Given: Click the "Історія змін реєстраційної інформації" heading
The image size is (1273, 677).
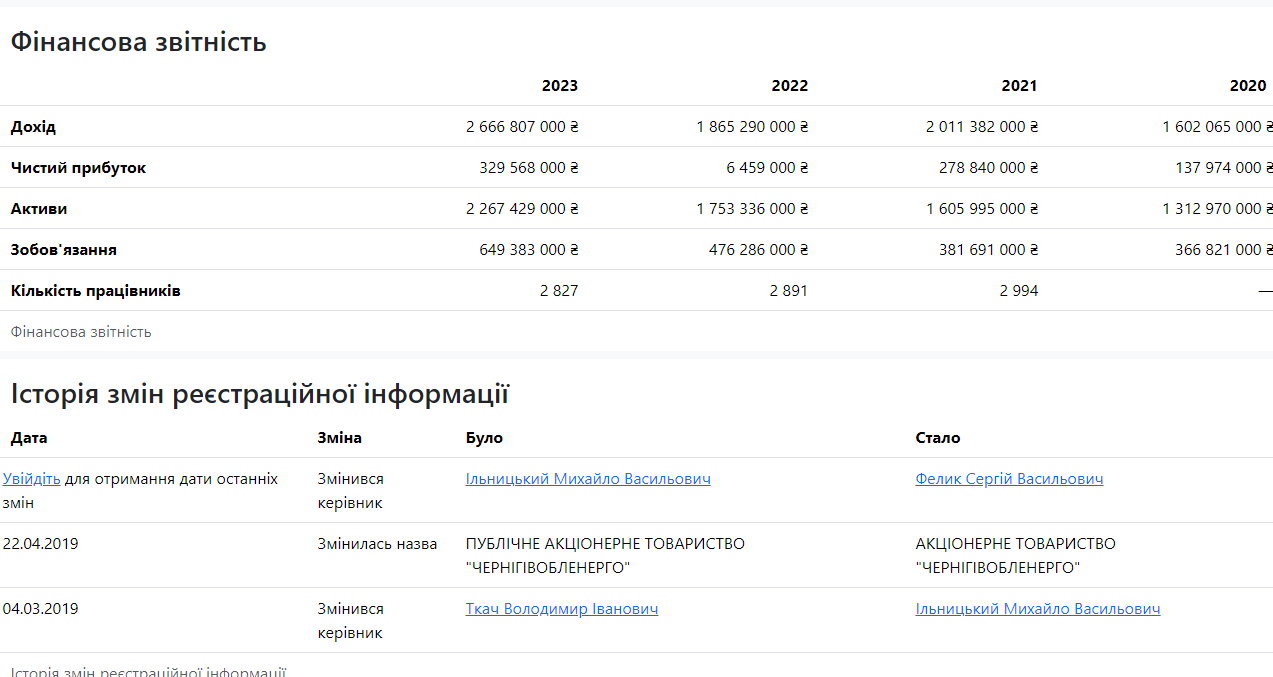Looking at the screenshot, I should (x=259, y=394).
